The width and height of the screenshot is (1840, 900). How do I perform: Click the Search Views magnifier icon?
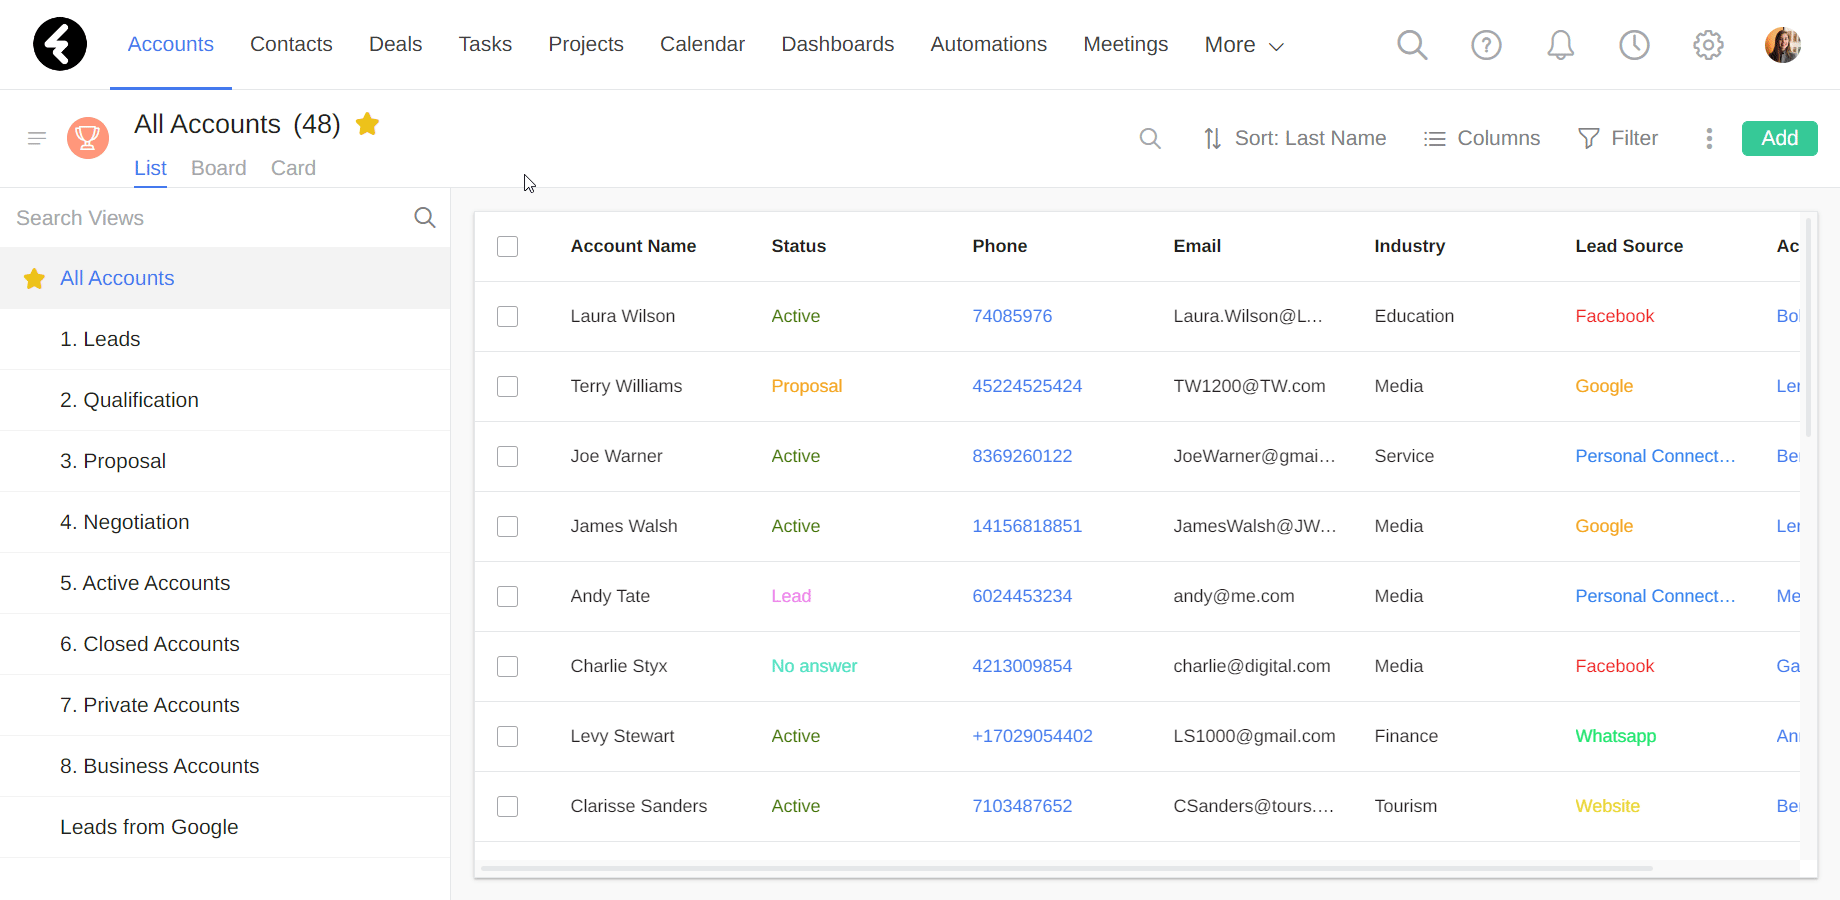(x=425, y=218)
